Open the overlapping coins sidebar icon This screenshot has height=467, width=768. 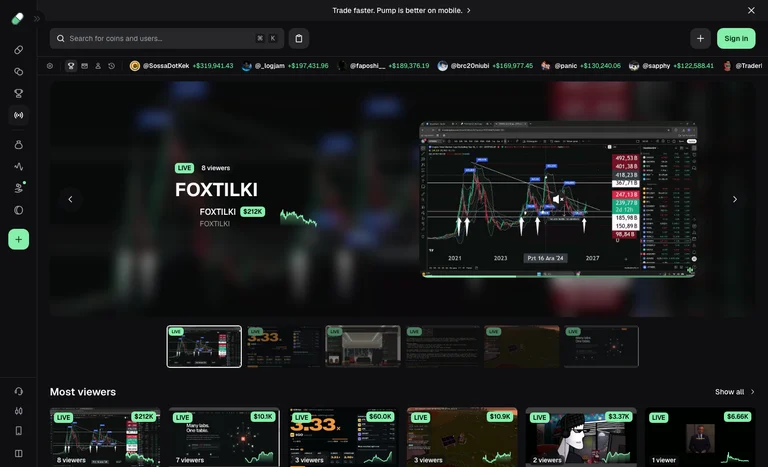(x=19, y=72)
